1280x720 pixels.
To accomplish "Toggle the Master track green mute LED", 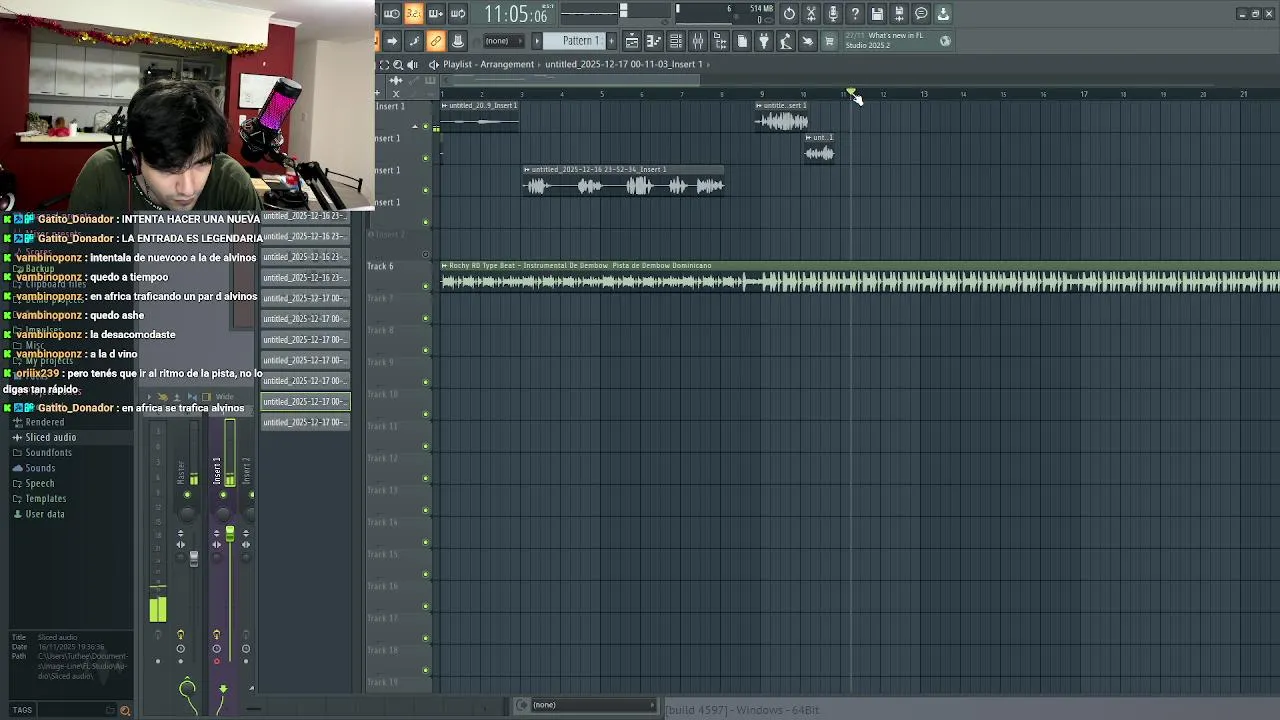I will [187, 495].
